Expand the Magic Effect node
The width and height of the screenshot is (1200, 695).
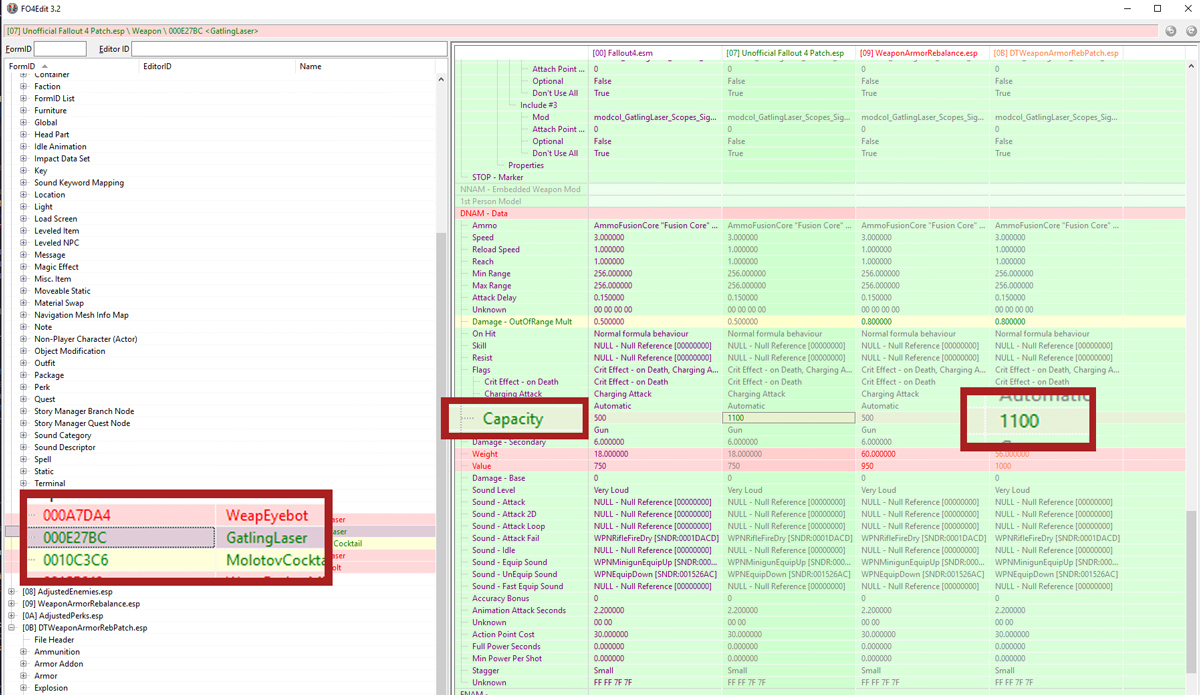click(x=24, y=267)
